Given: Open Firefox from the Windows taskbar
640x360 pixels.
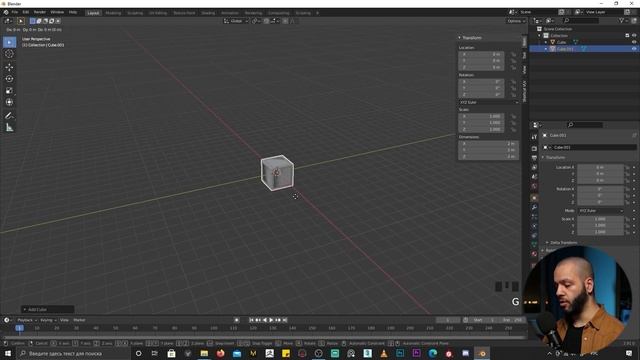Looking at the screenshot, I should coord(220,353).
